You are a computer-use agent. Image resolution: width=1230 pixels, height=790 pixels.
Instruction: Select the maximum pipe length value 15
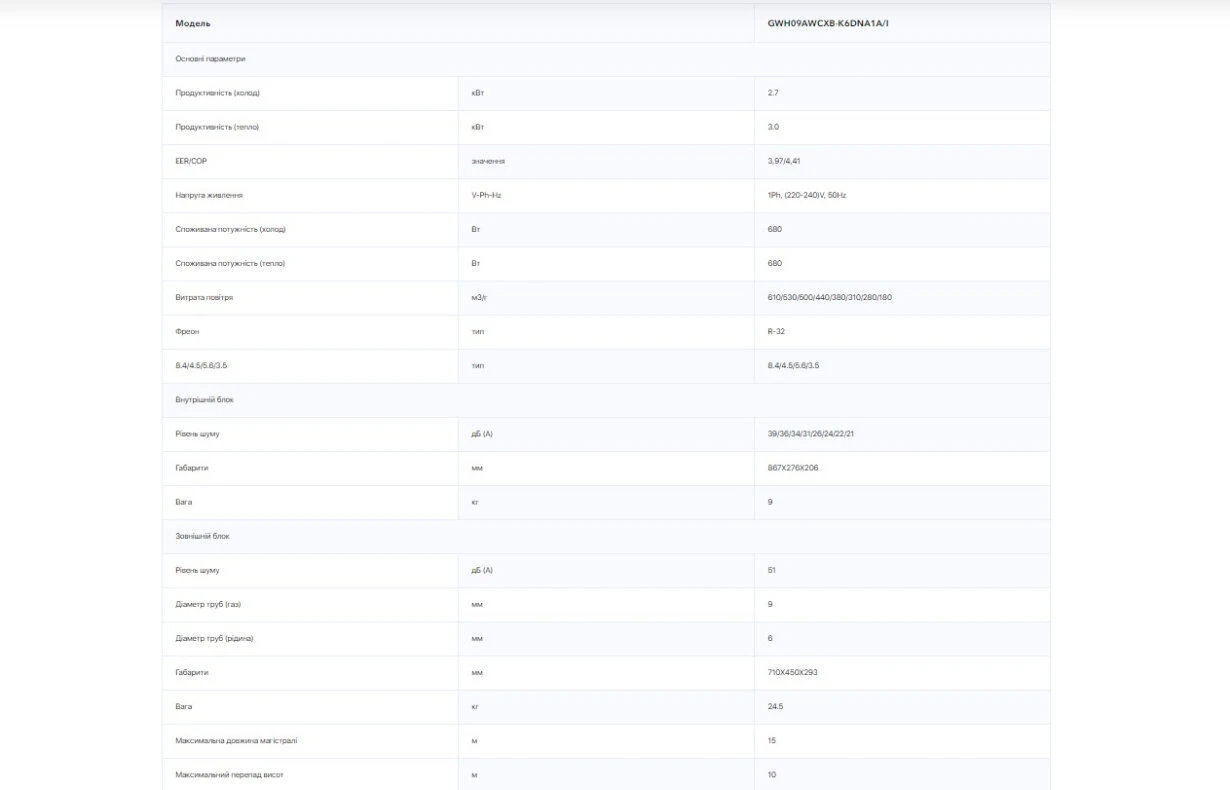772,740
